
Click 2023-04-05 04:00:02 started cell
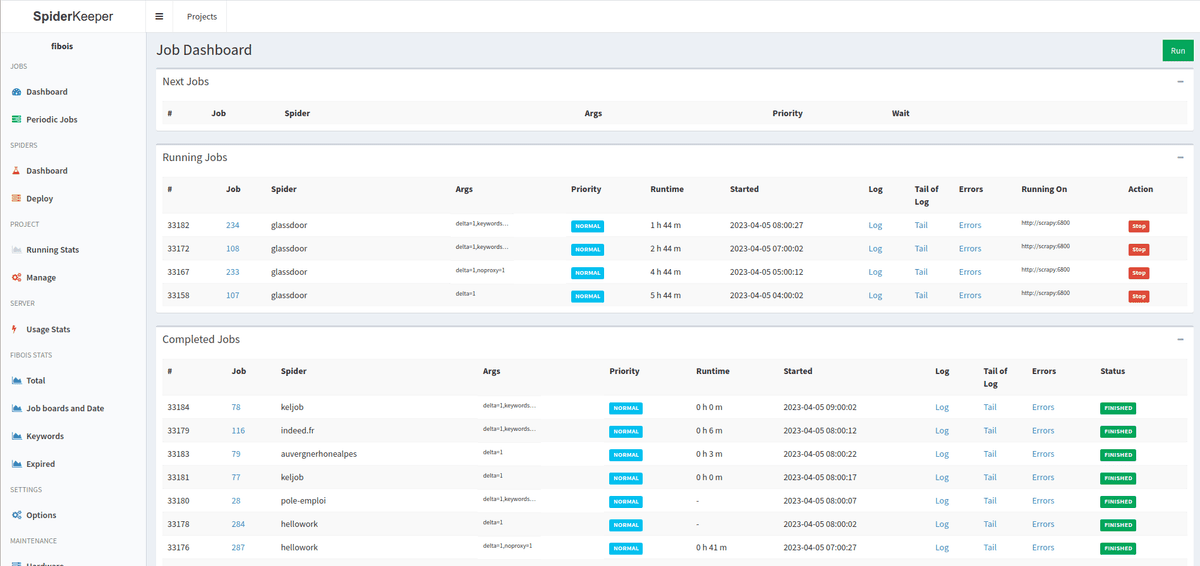point(767,296)
